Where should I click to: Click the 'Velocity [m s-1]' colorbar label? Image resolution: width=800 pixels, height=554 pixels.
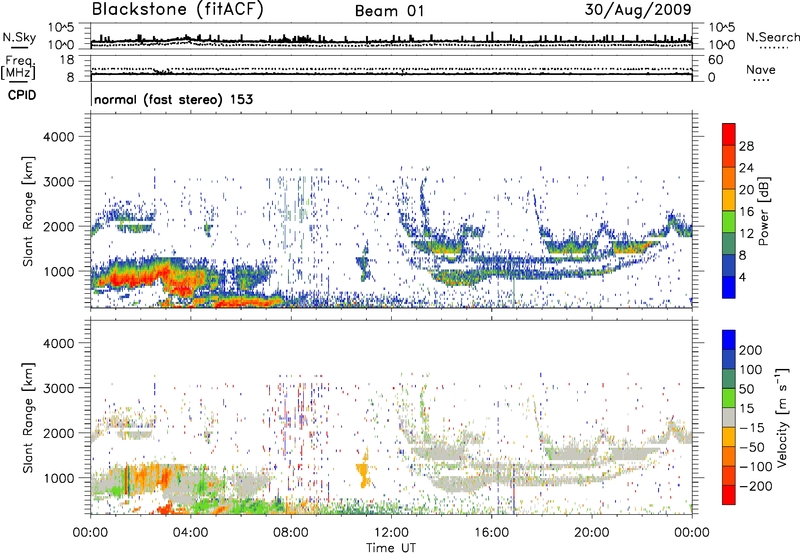(782, 417)
